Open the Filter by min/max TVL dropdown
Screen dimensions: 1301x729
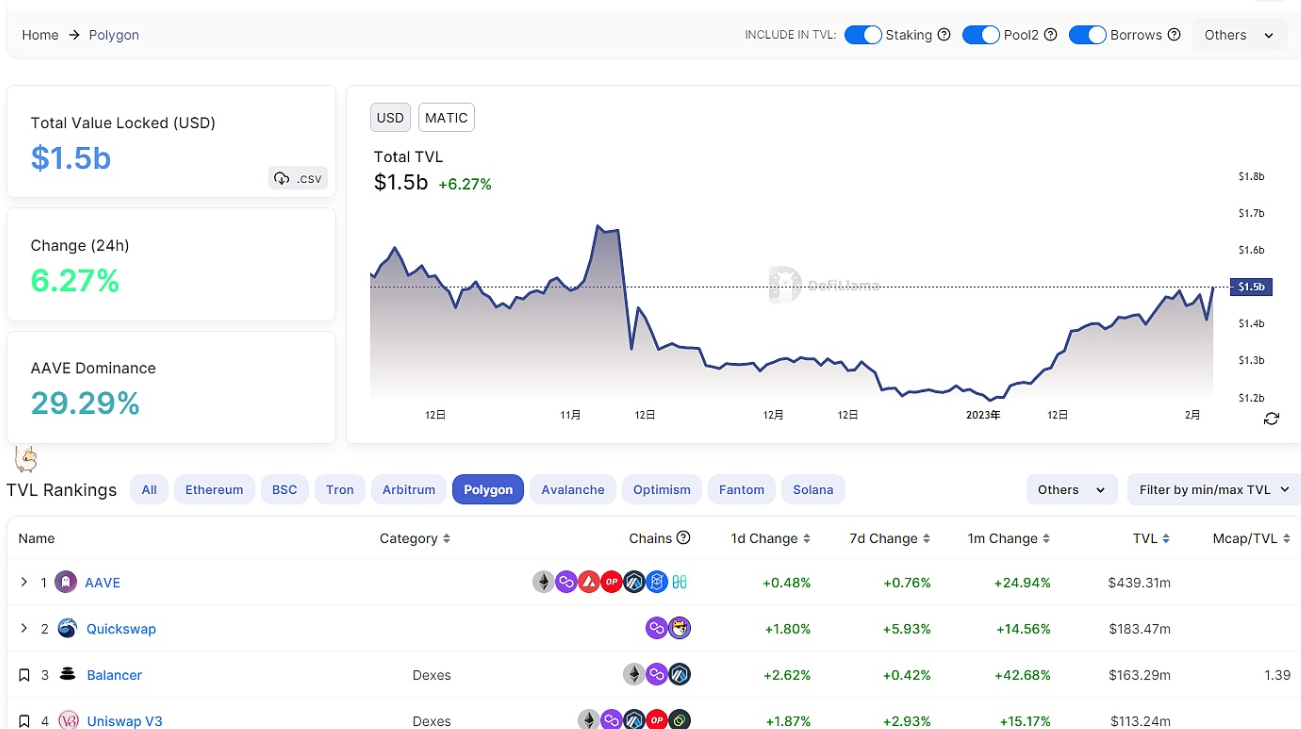pos(1213,490)
